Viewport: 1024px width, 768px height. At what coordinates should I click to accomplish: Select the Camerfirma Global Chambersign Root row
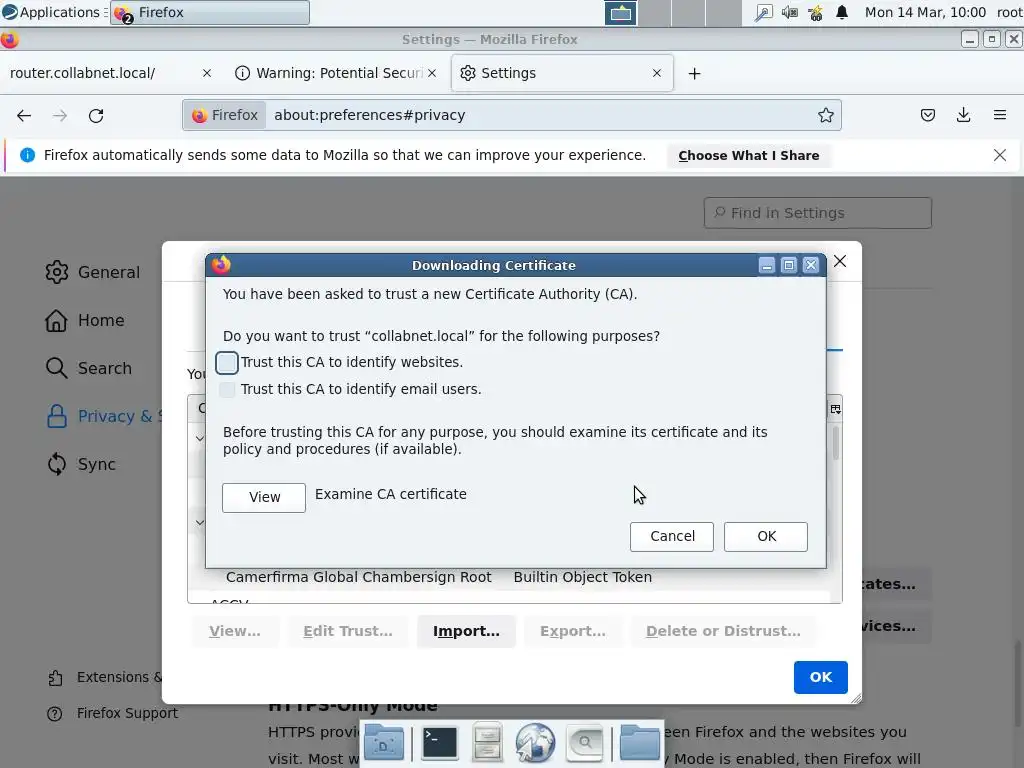click(x=508, y=577)
